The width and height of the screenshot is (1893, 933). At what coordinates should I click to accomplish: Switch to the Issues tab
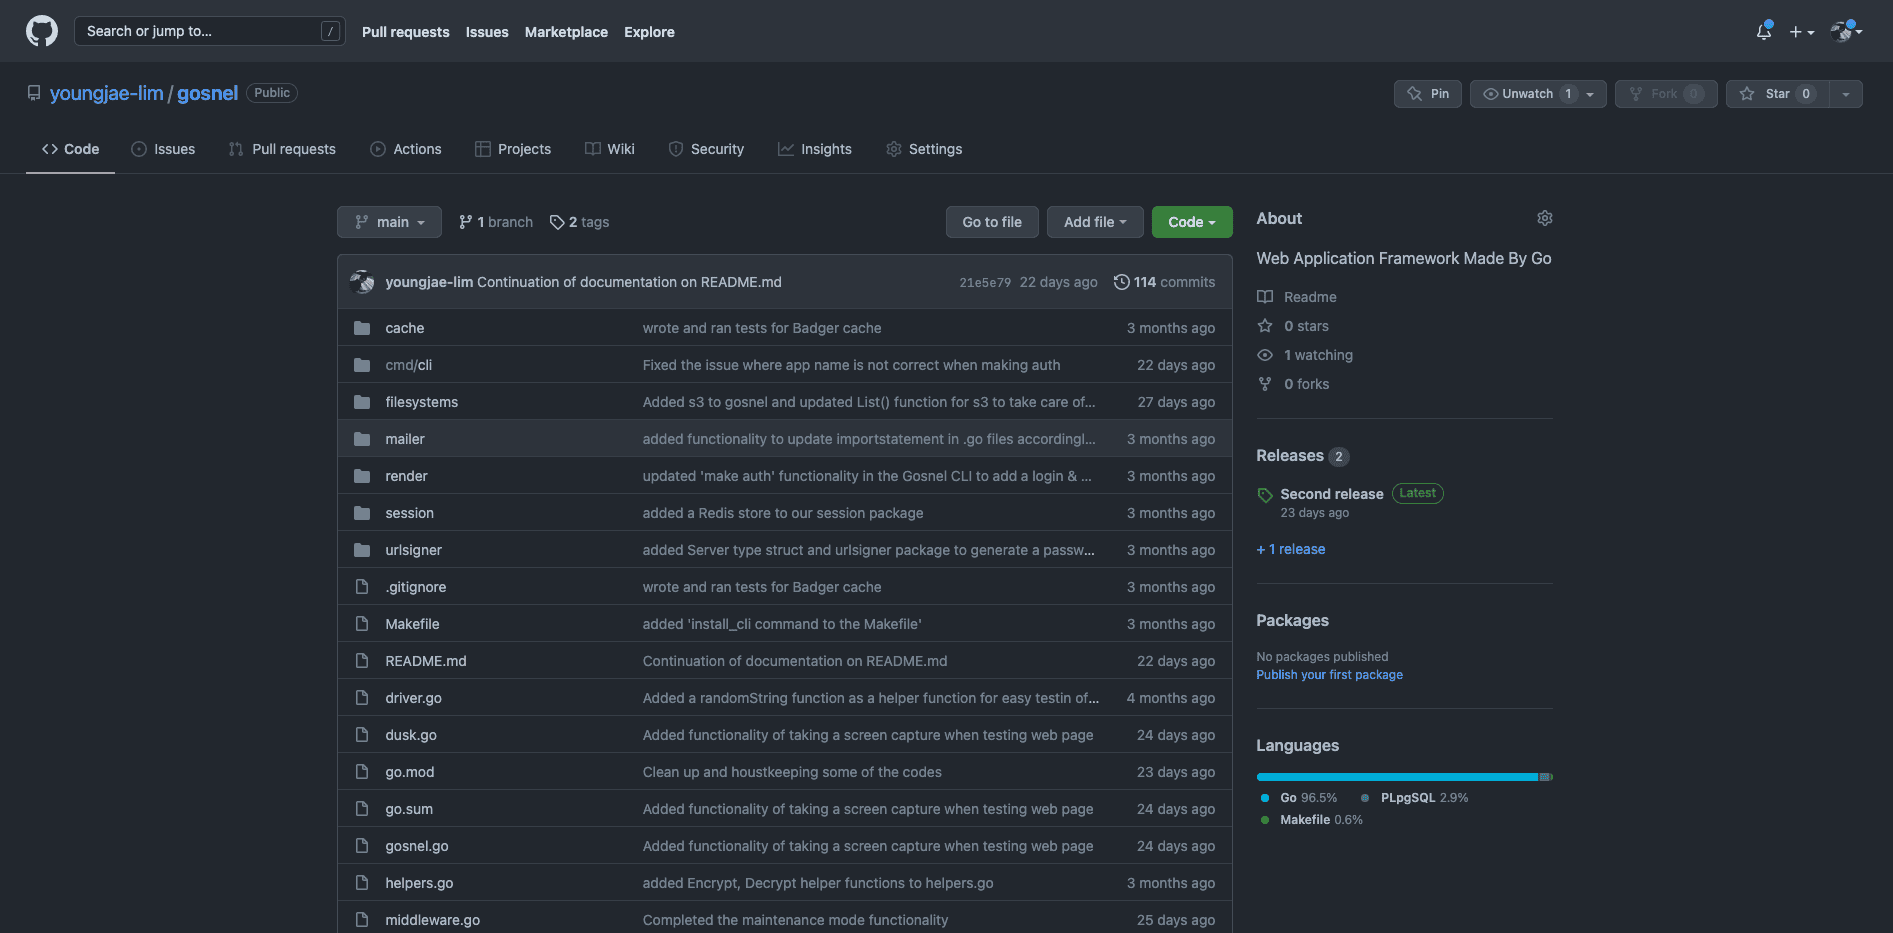coord(163,149)
